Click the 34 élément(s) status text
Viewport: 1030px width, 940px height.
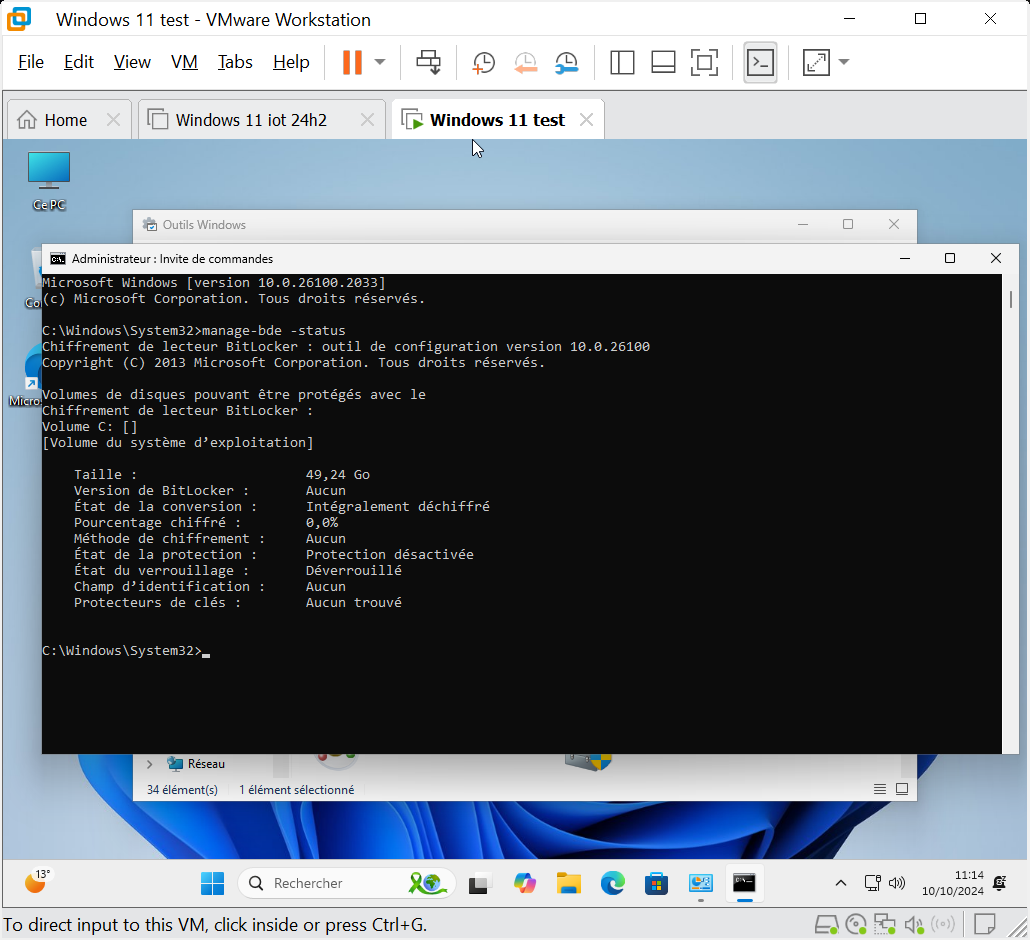pos(182,790)
